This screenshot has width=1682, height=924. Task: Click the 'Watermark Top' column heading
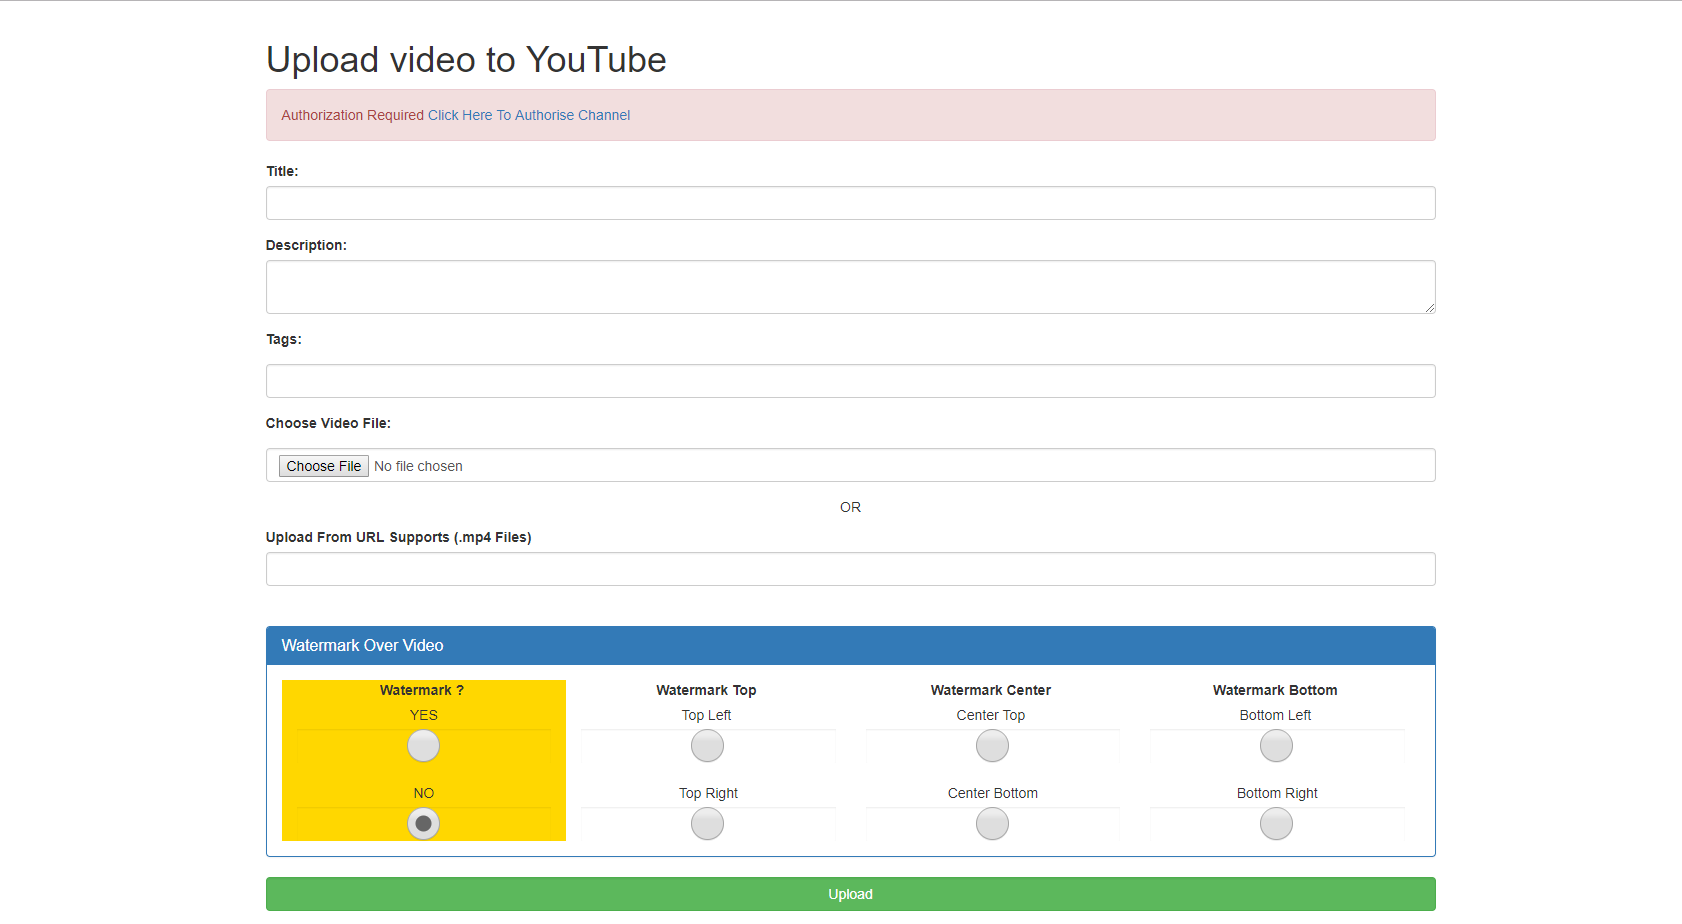[x=706, y=690]
